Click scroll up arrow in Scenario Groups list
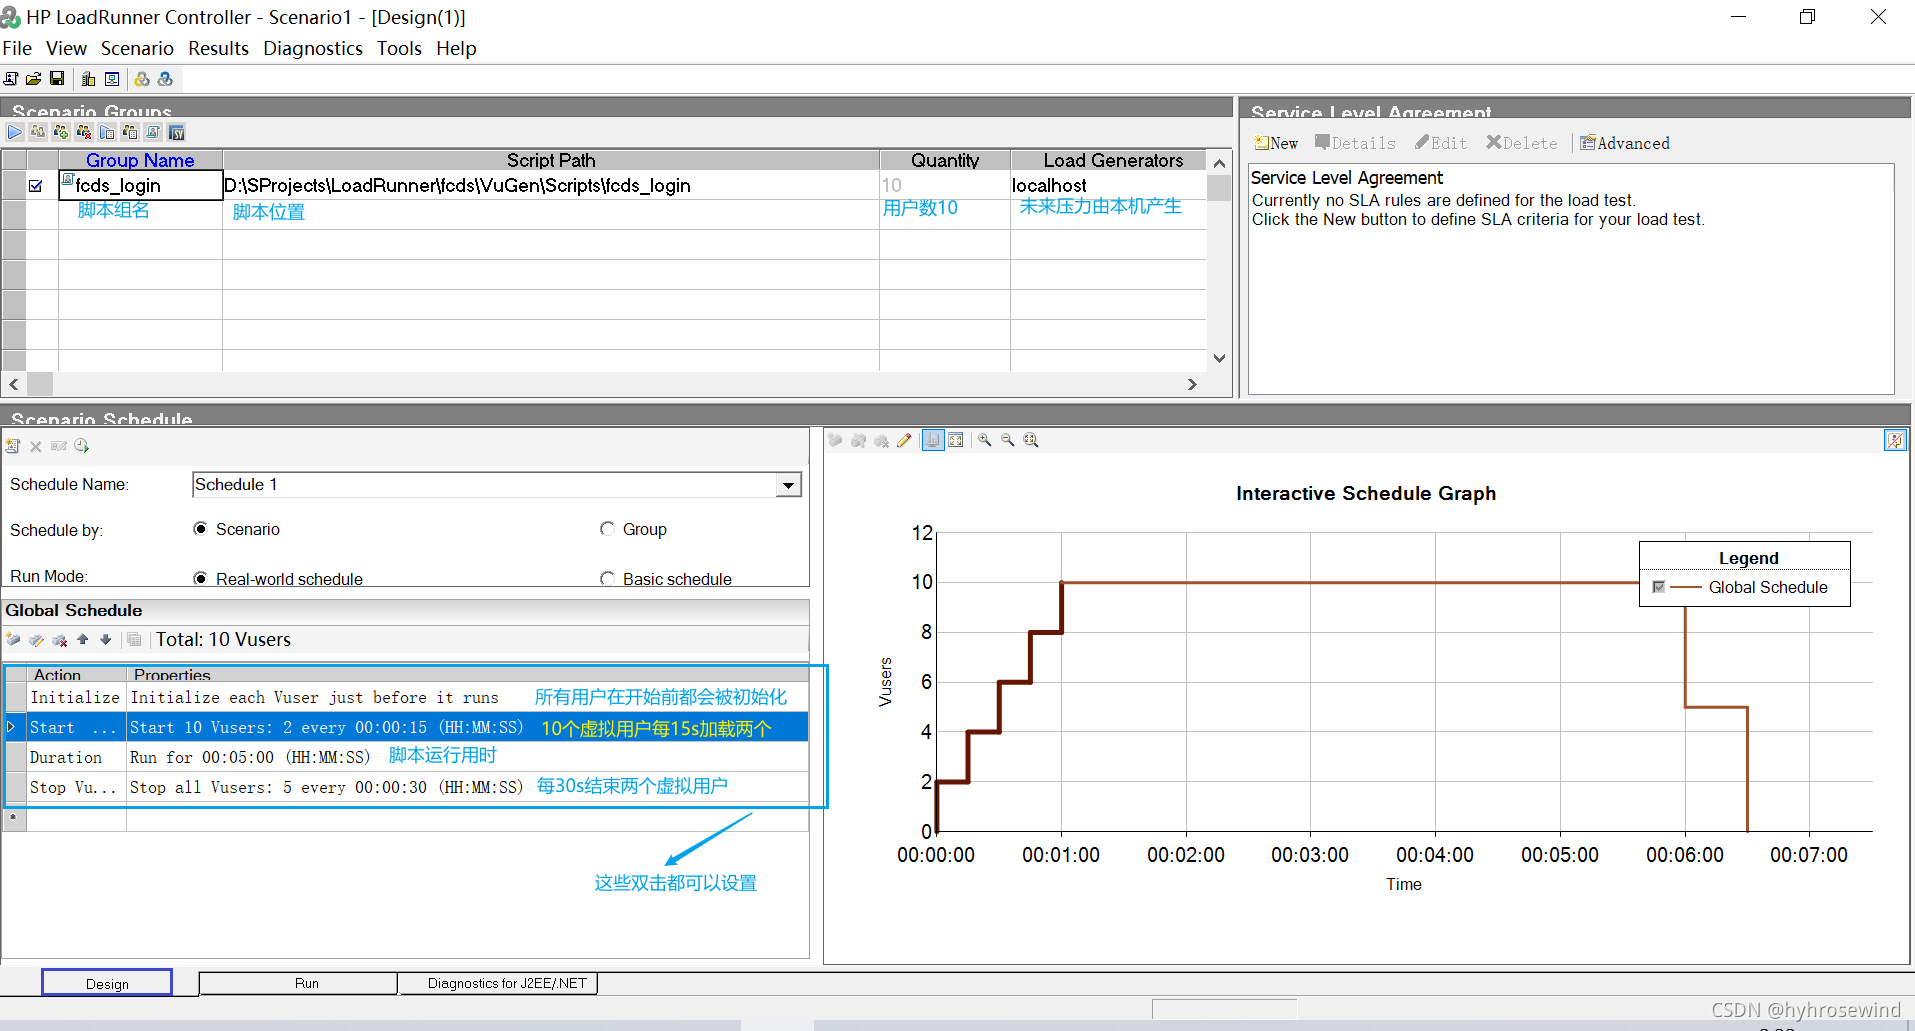This screenshot has width=1915, height=1031. [x=1219, y=162]
